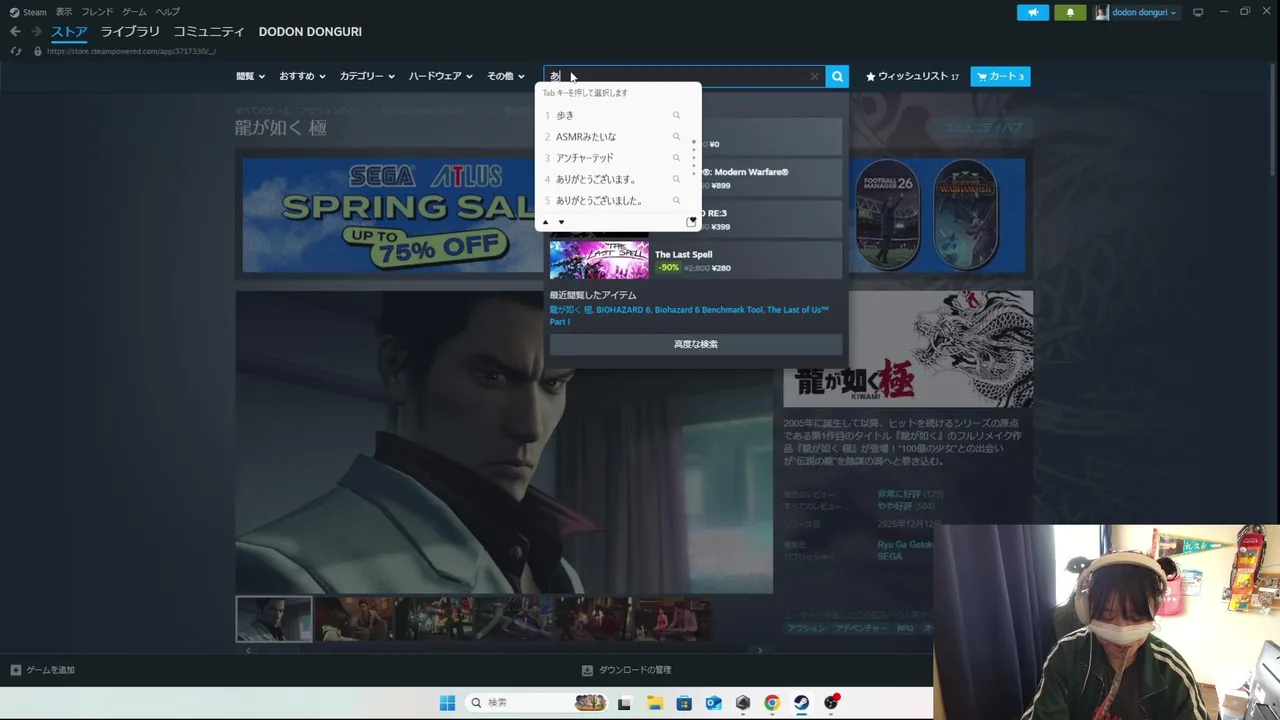This screenshot has width=1280, height=720.
Task: Open the 表示 menu
Action: (64, 12)
